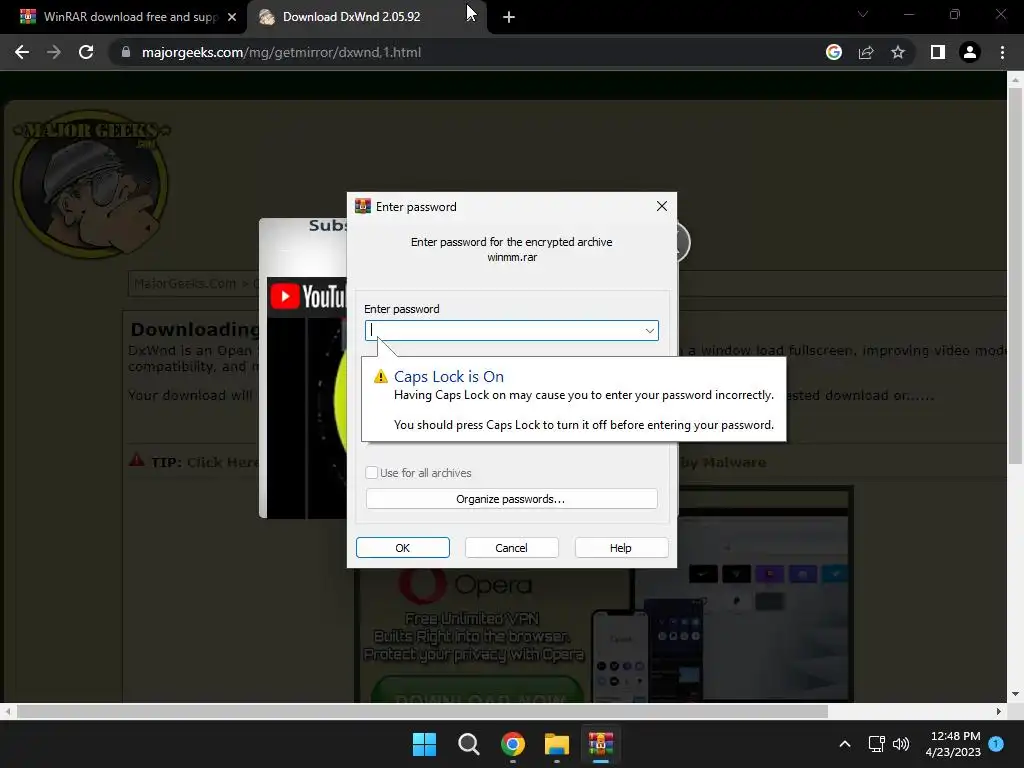
Task: Click the MajorGeeks.Com breadcrumb link
Action: coord(185,283)
